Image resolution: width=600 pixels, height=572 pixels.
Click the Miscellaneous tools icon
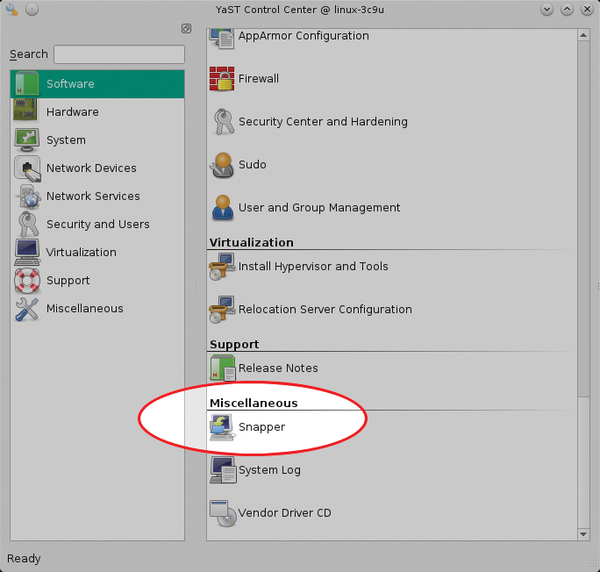pos(27,309)
